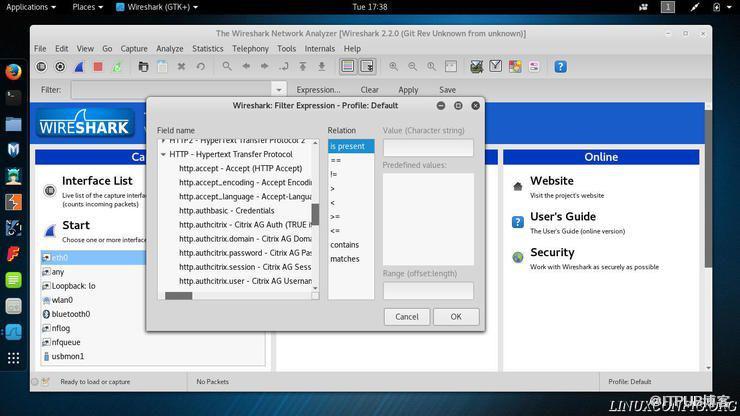
Task: Open the Analyze menu
Action: pyautogui.click(x=169, y=49)
